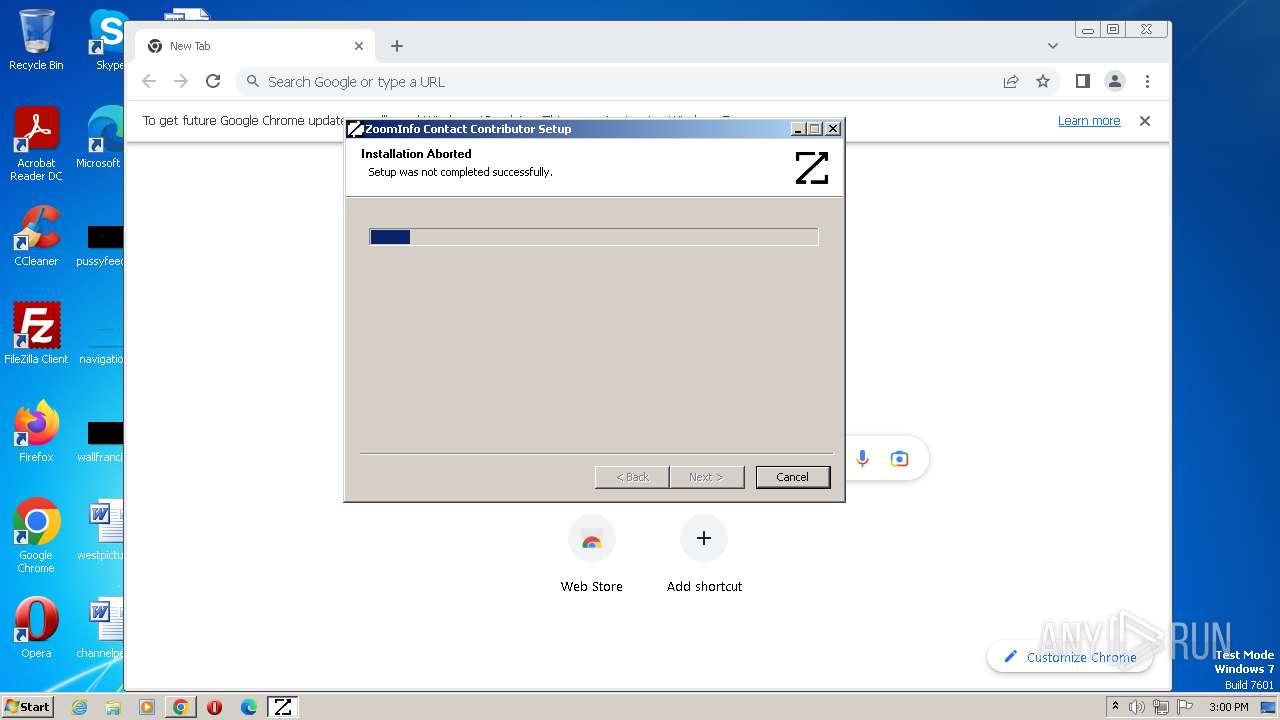Open Chrome side panel
The height and width of the screenshot is (720, 1280).
(x=1083, y=82)
